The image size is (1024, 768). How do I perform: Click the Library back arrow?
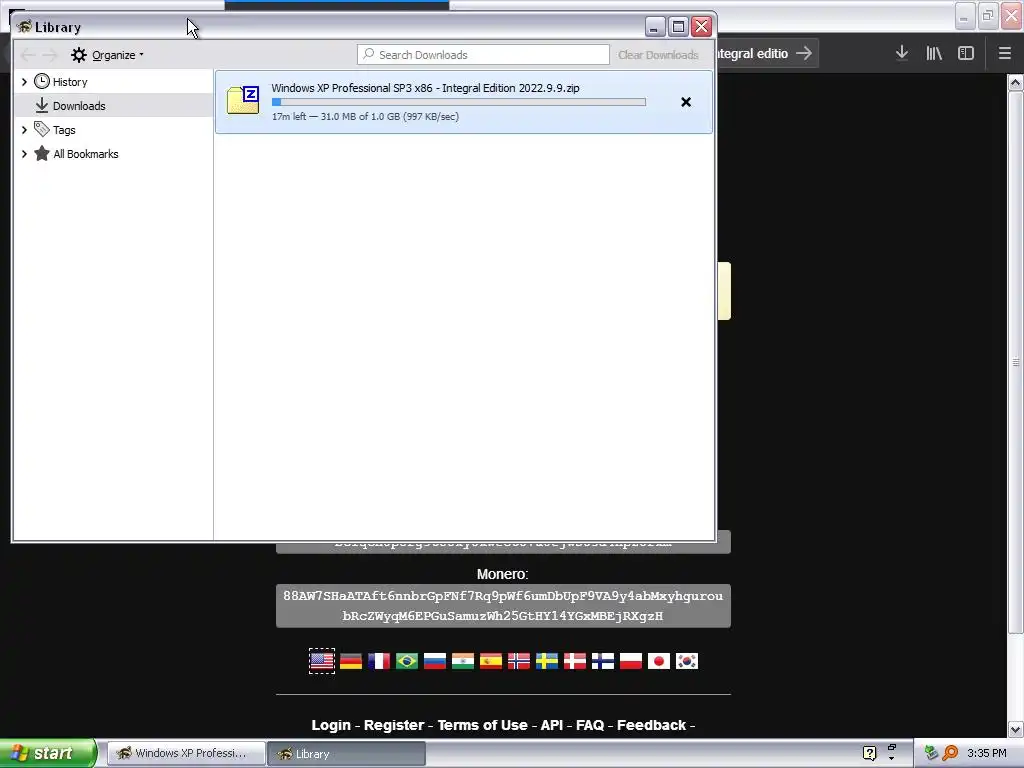click(28, 55)
